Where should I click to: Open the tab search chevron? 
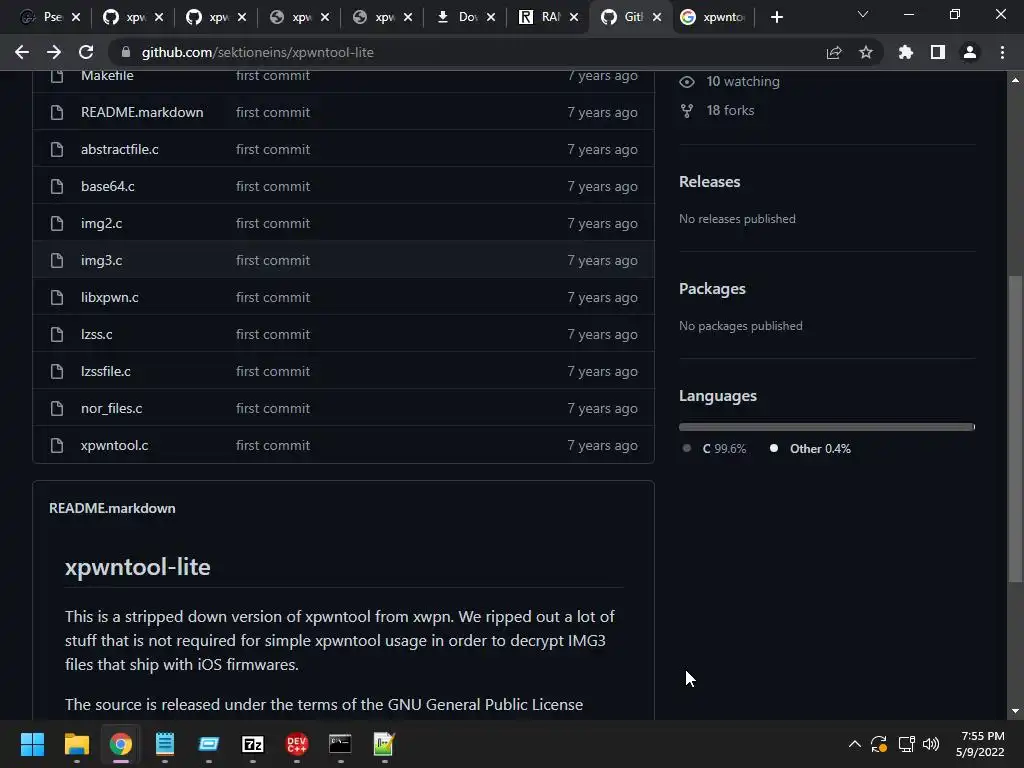(x=863, y=14)
